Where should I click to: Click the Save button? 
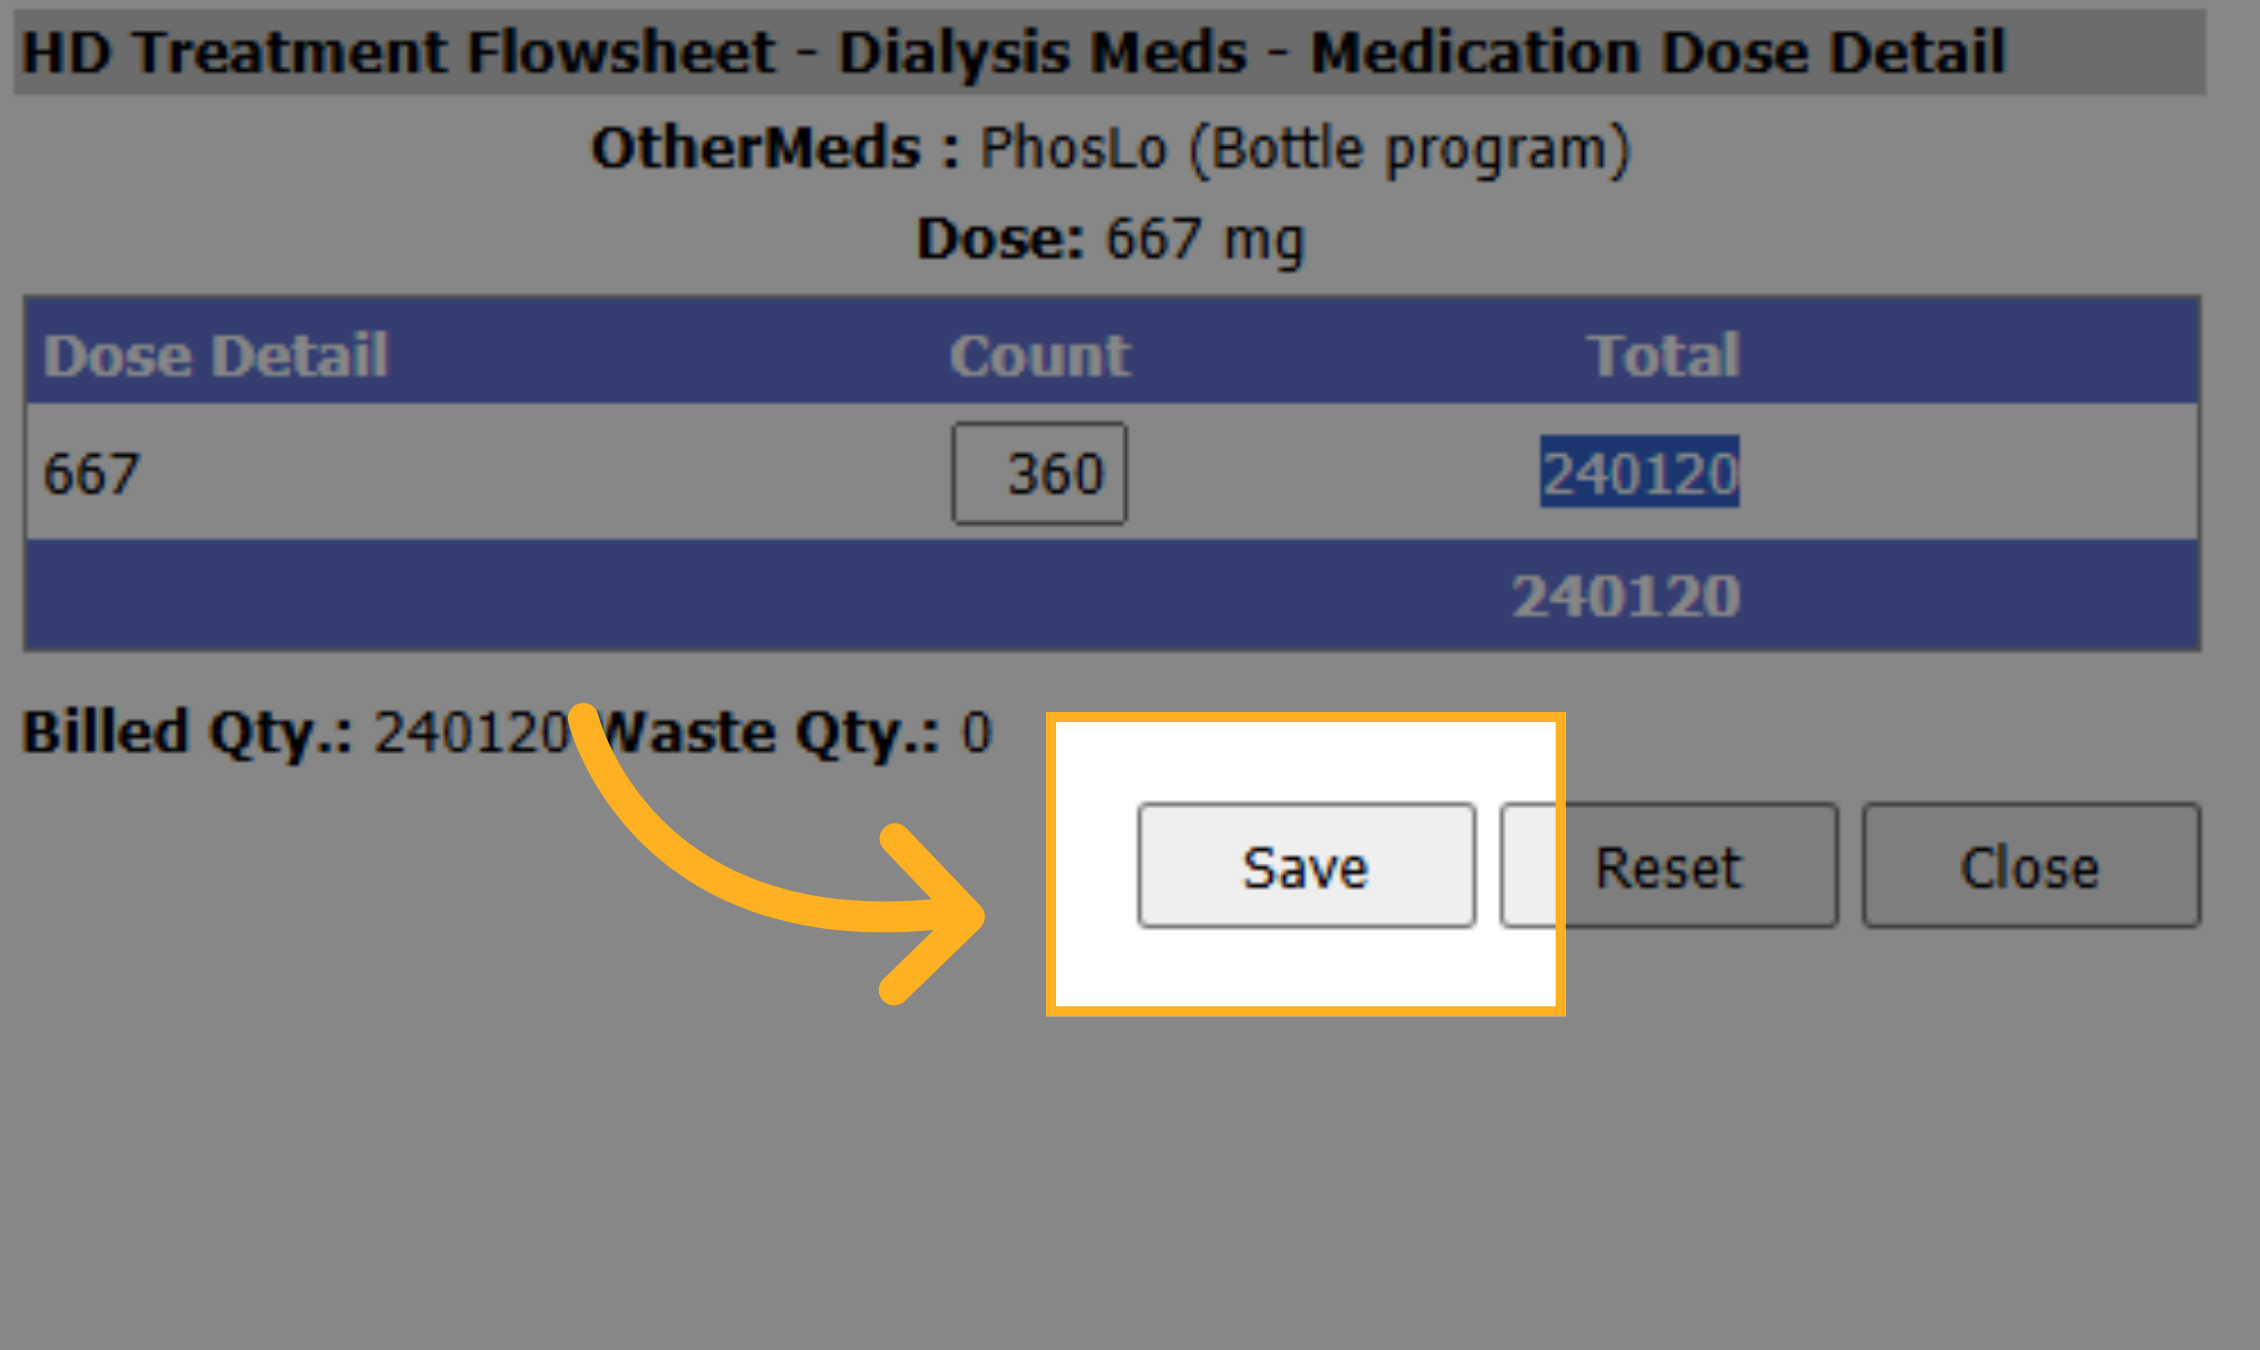pos(1306,866)
